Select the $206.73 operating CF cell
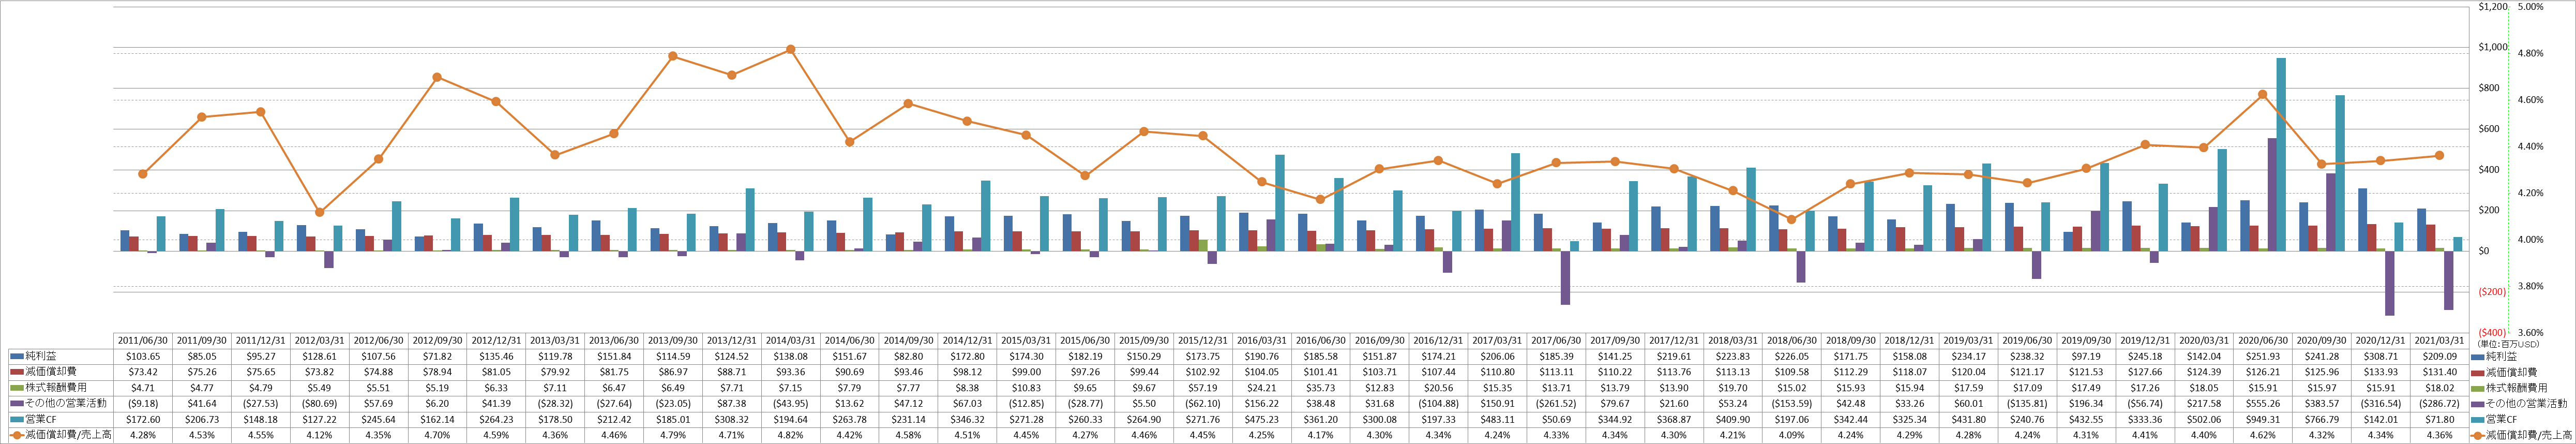This screenshot has height=444, width=2576. [x=203, y=419]
